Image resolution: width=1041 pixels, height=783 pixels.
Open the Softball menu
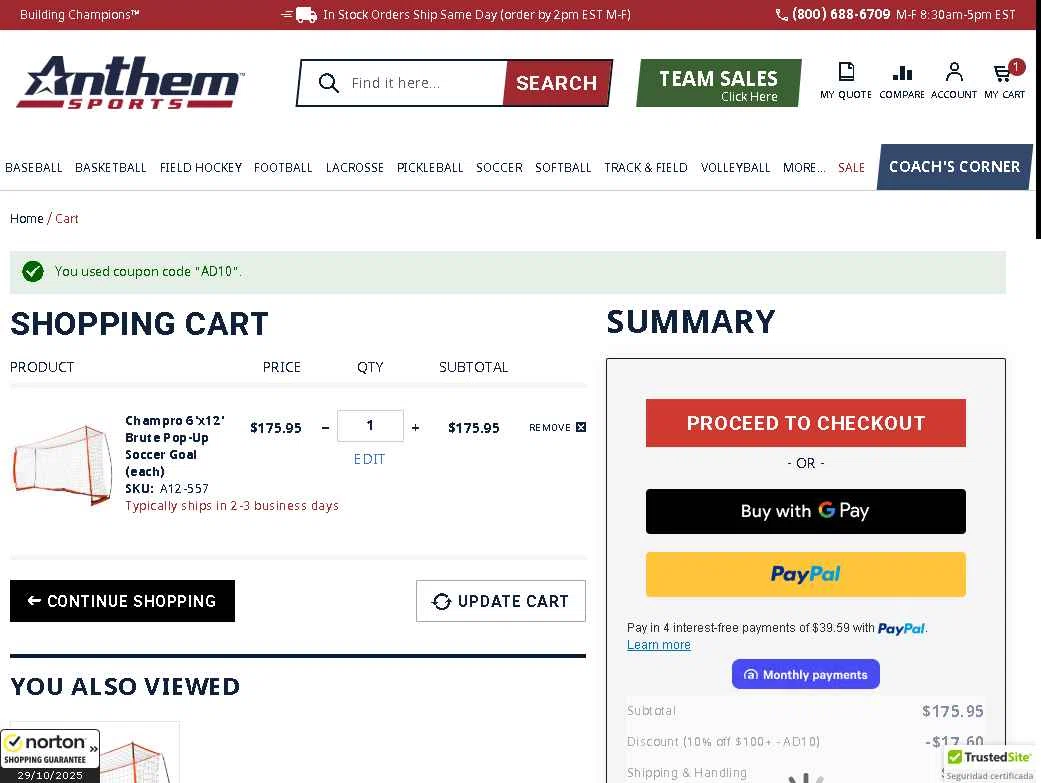pyautogui.click(x=563, y=167)
